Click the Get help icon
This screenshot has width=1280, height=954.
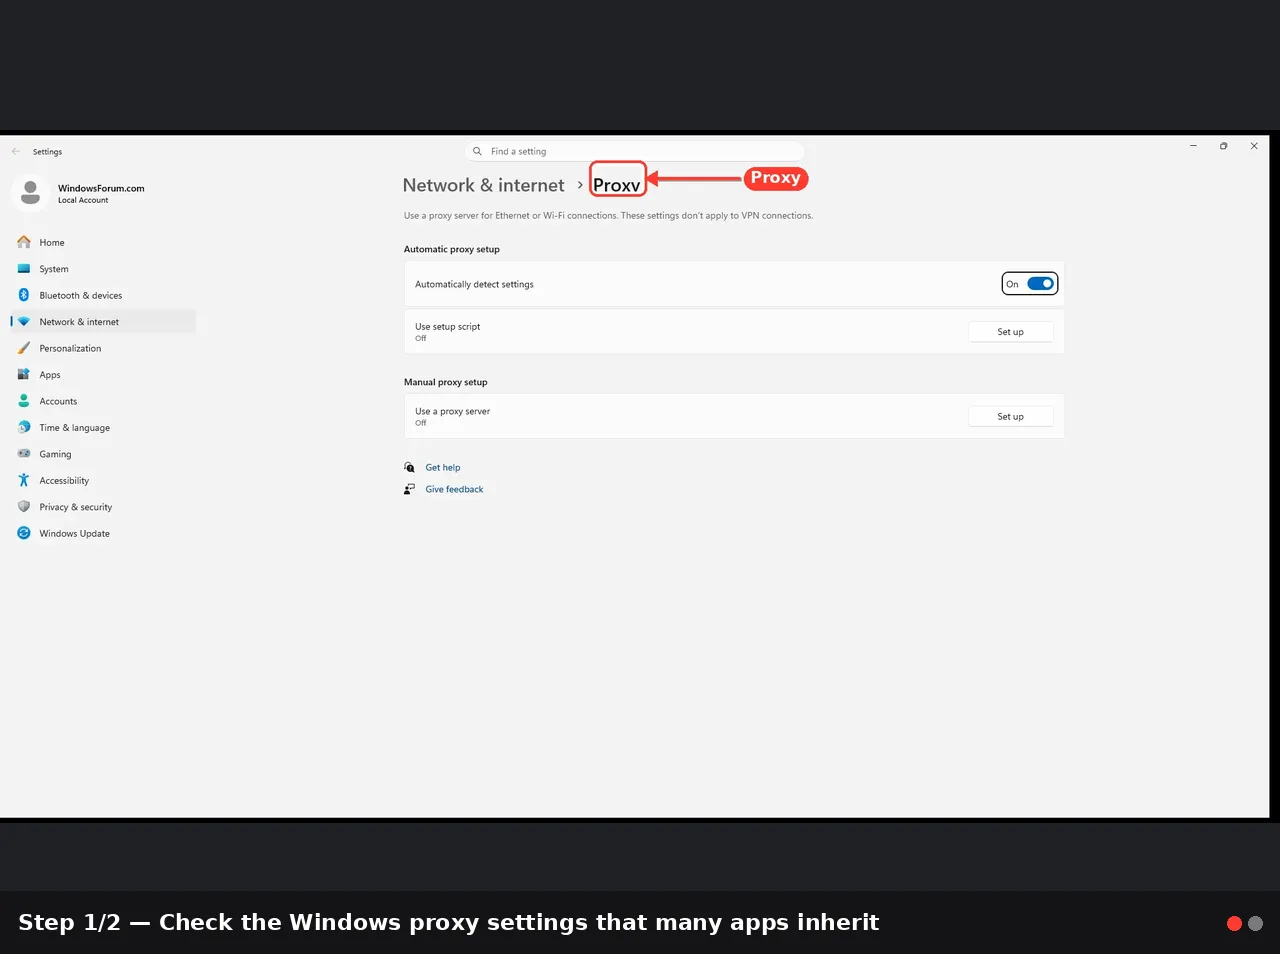pos(410,467)
